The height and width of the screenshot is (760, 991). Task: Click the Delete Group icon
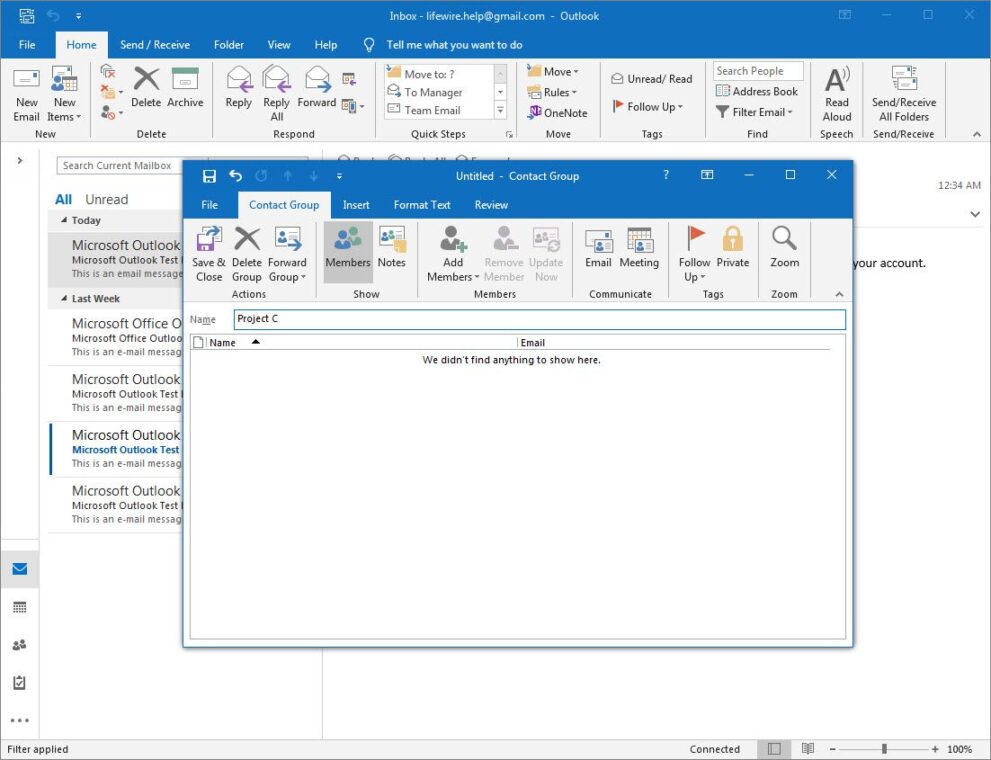point(246,254)
